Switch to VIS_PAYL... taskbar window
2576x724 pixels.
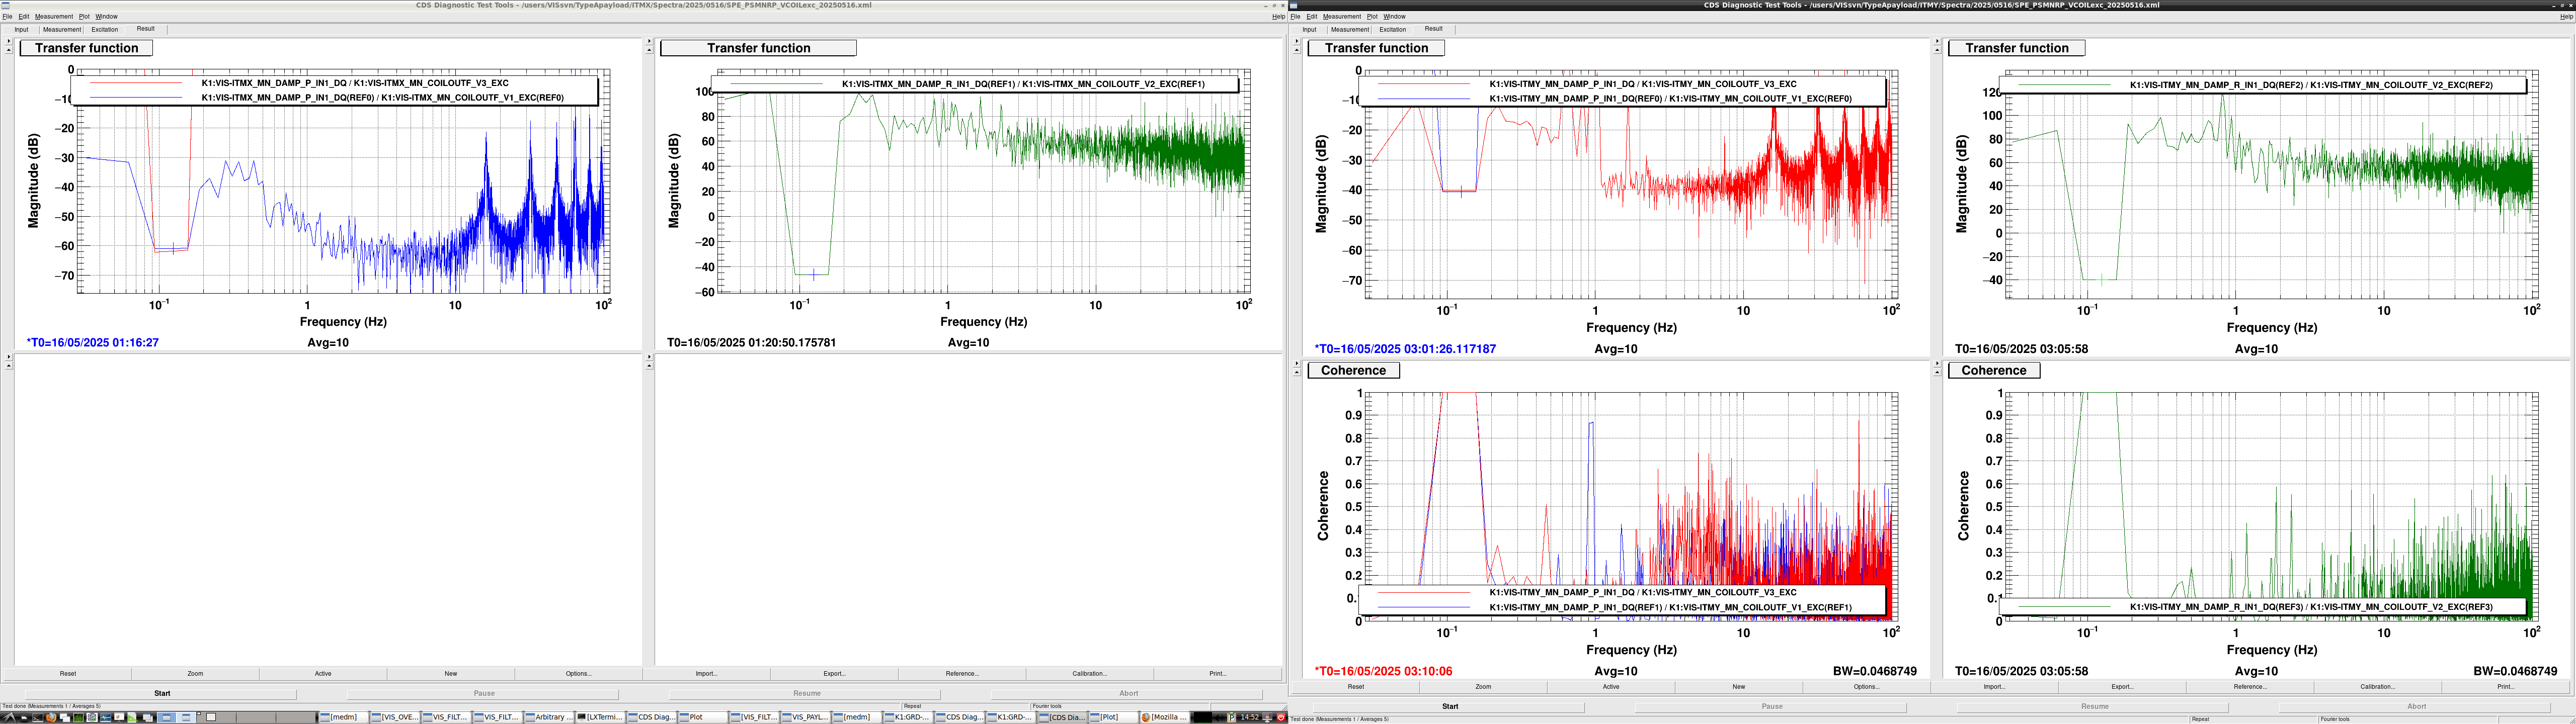[806, 717]
